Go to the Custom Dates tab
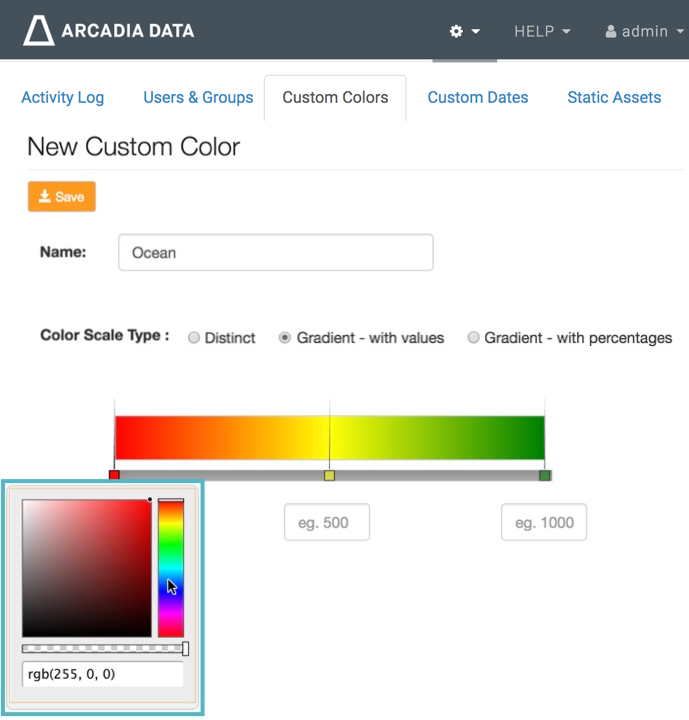 478,97
